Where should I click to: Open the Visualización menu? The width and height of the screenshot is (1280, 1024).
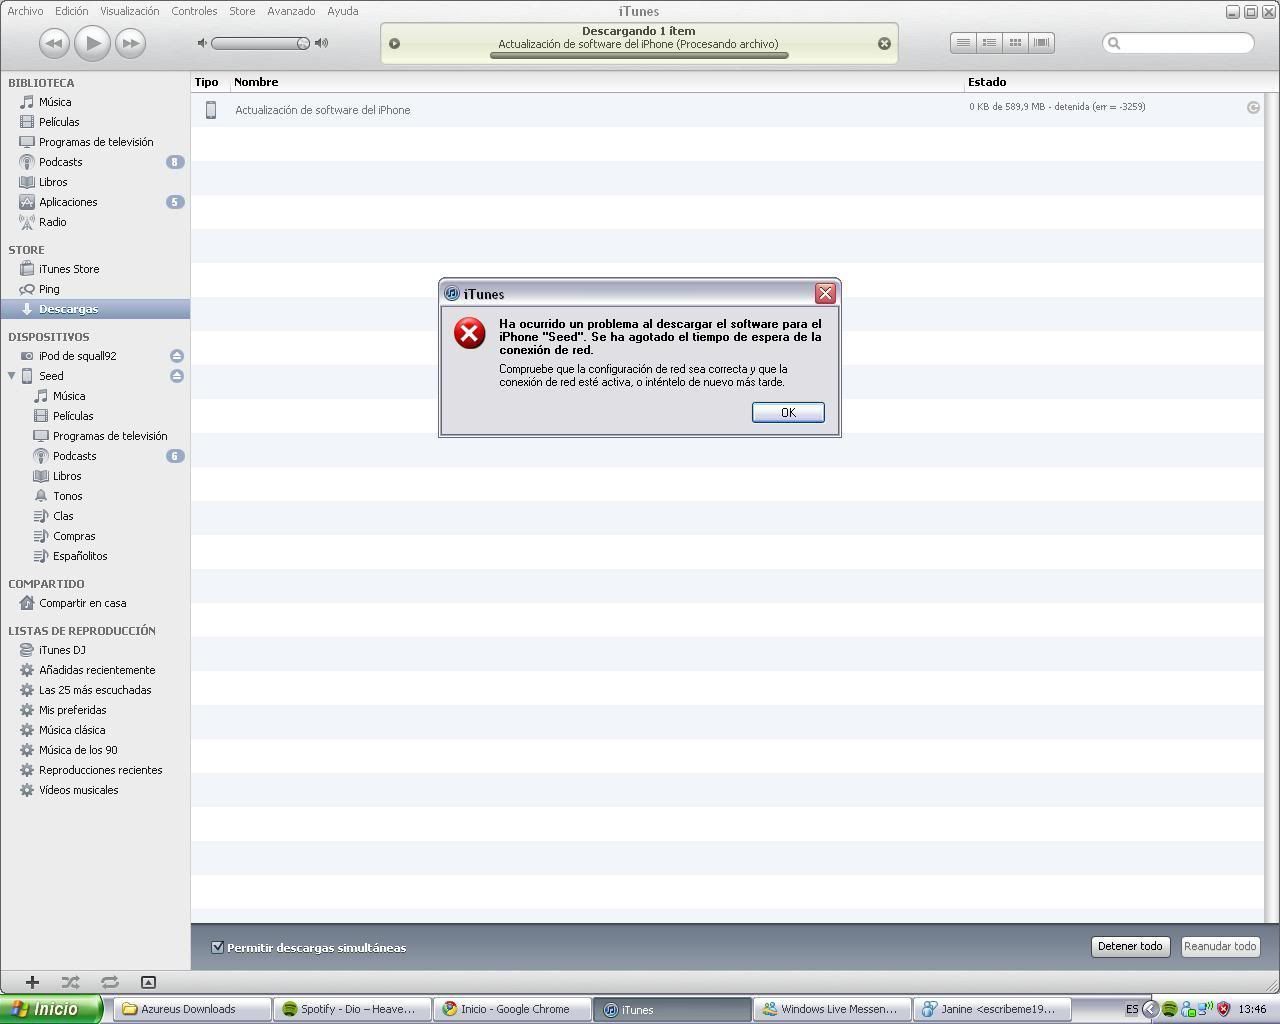click(129, 11)
